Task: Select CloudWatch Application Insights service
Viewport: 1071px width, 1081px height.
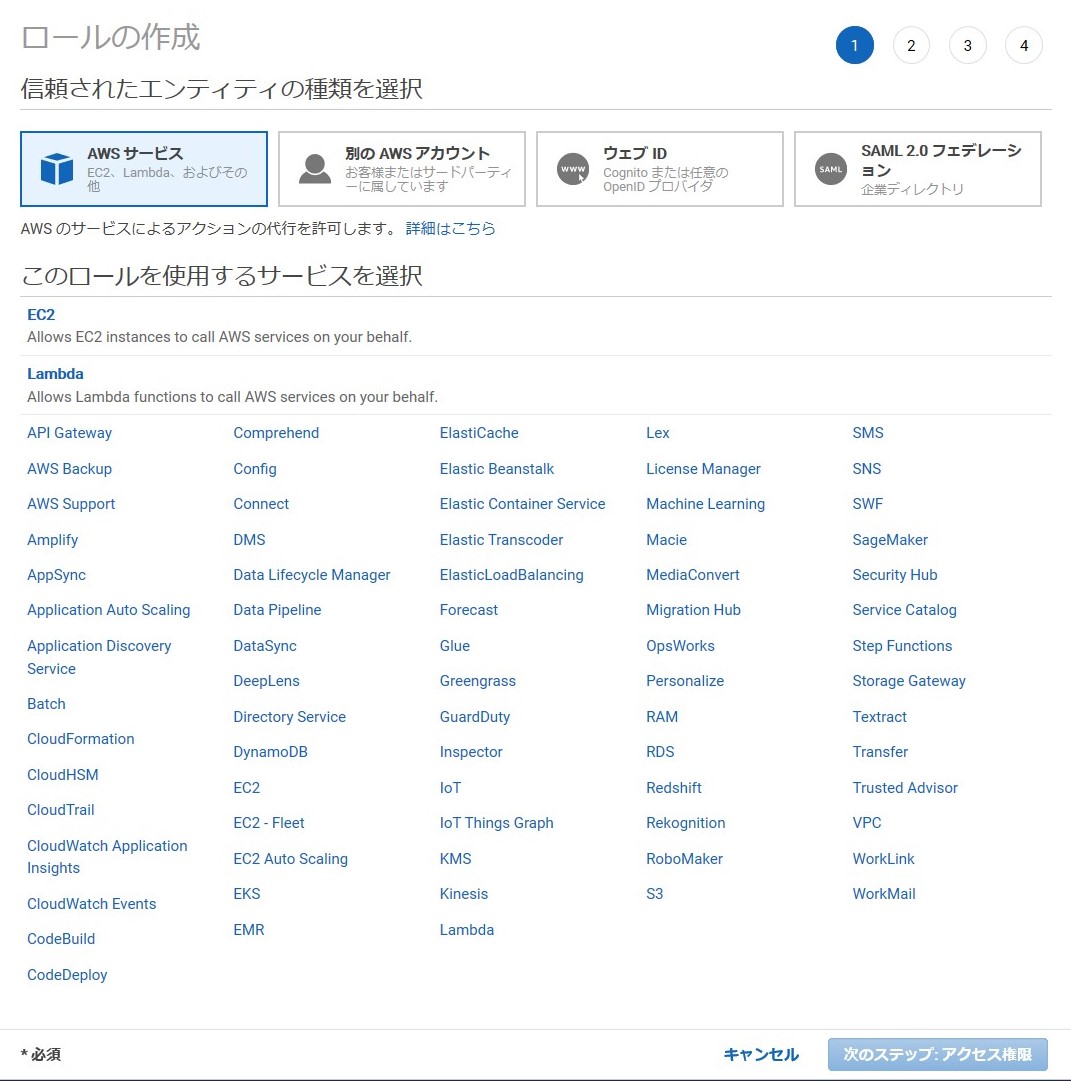Action: coord(107,857)
